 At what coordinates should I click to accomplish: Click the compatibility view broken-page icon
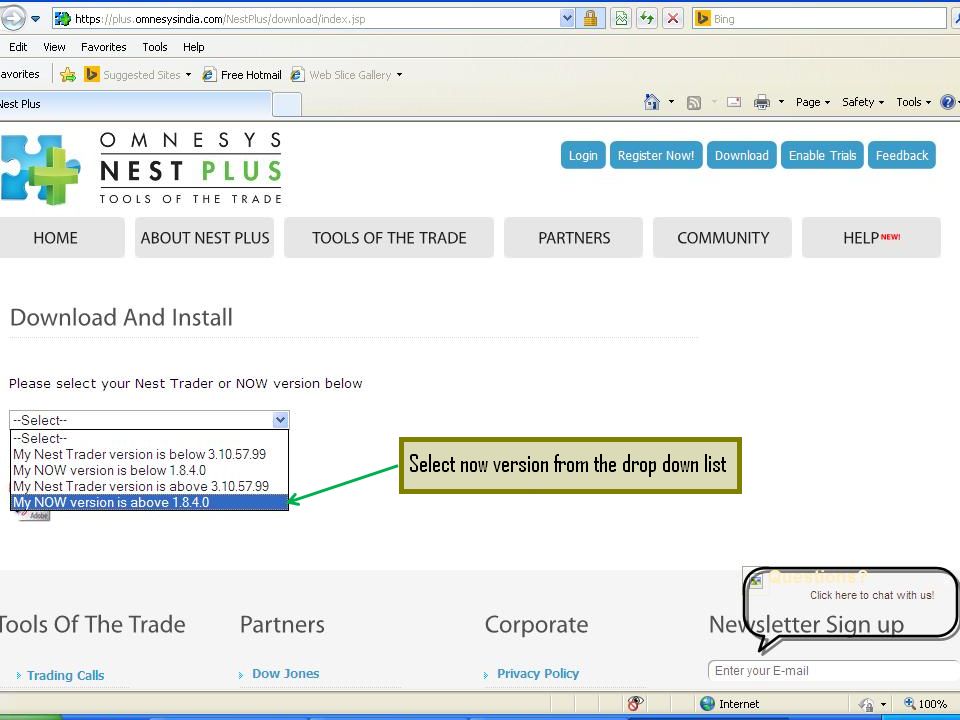coord(621,18)
